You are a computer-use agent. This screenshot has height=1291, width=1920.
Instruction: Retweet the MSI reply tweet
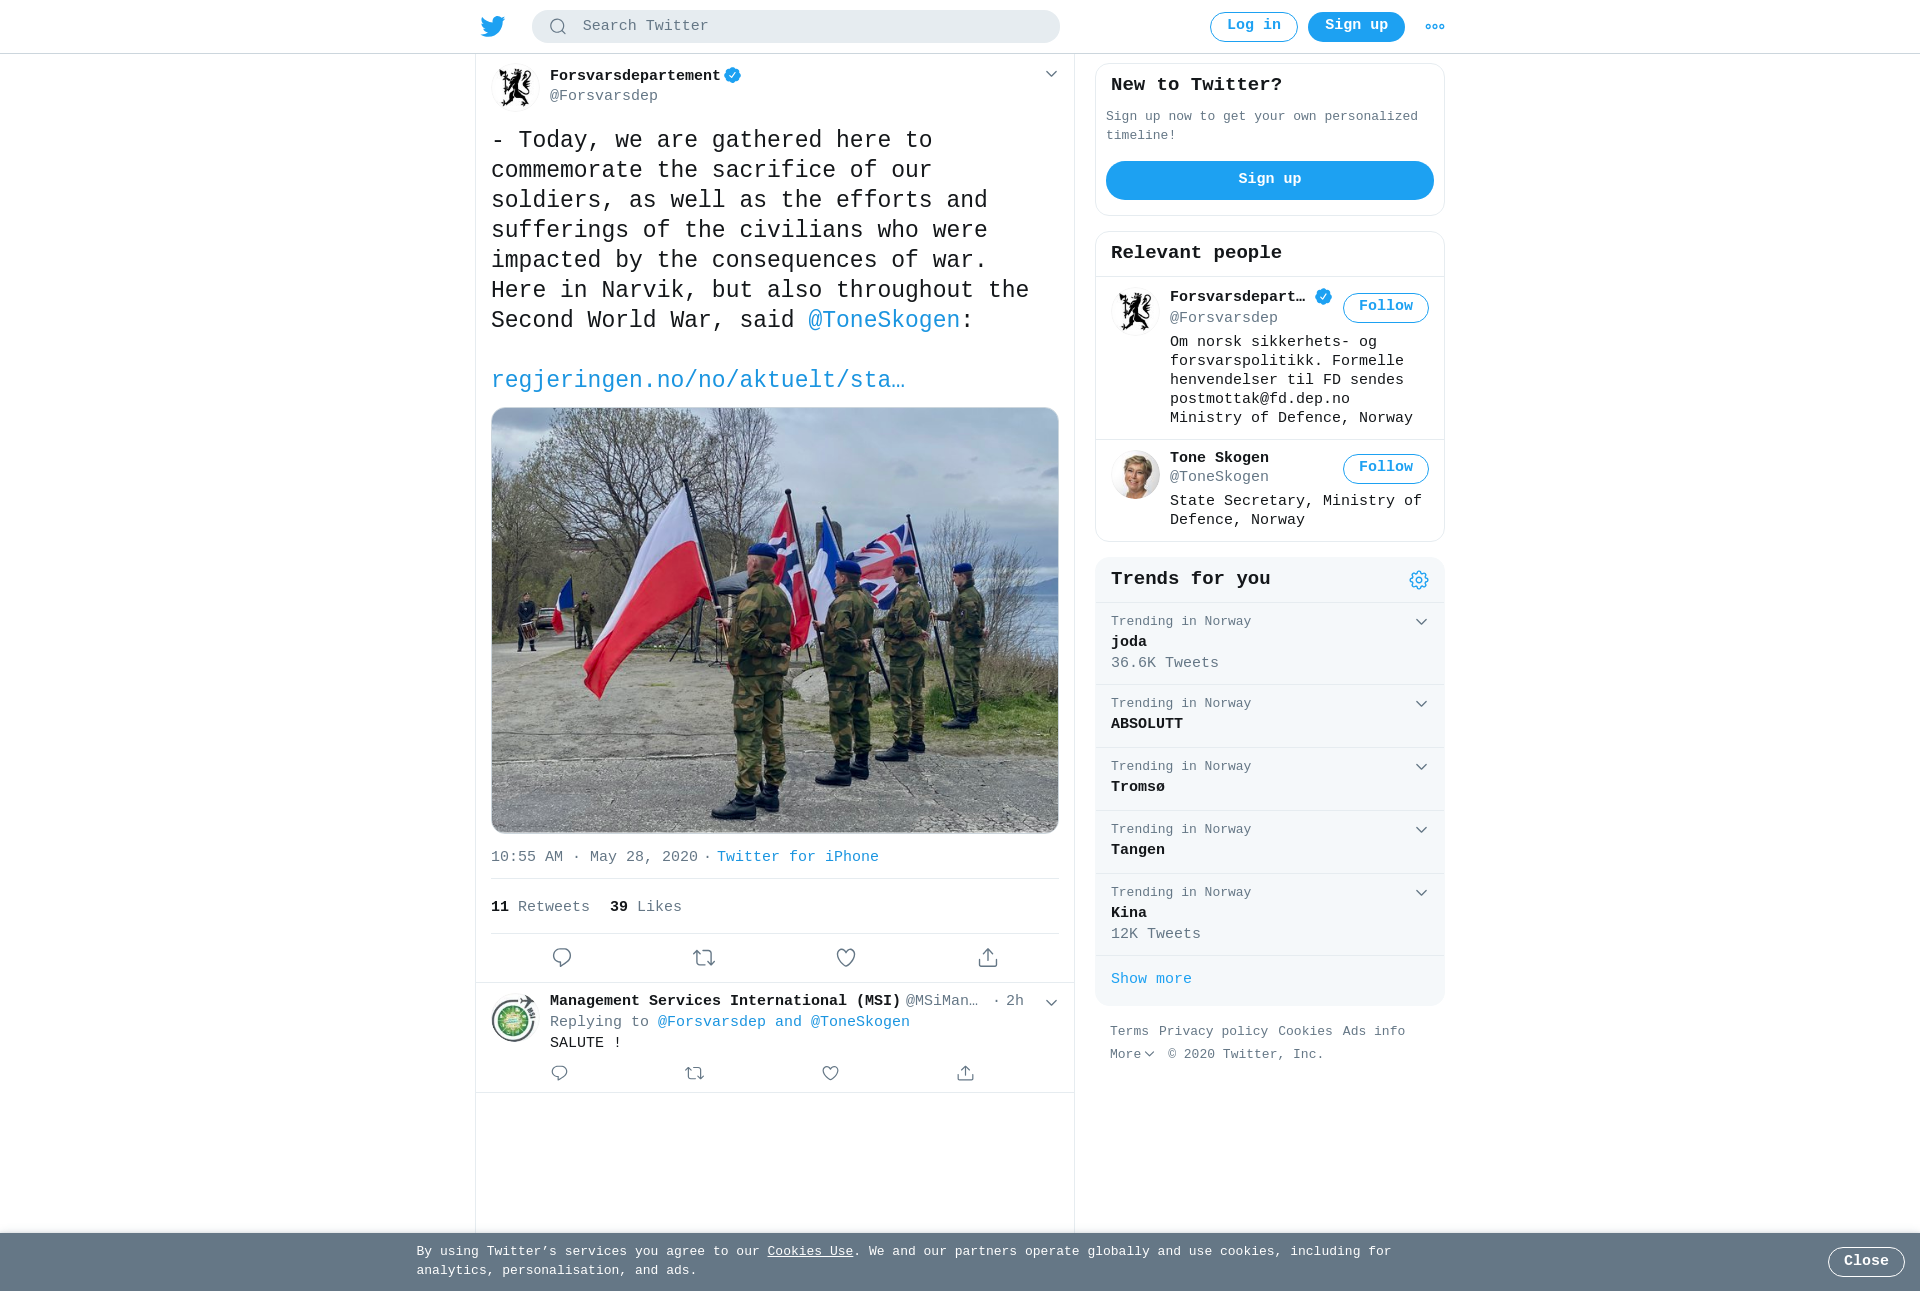(x=695, y=1073)
